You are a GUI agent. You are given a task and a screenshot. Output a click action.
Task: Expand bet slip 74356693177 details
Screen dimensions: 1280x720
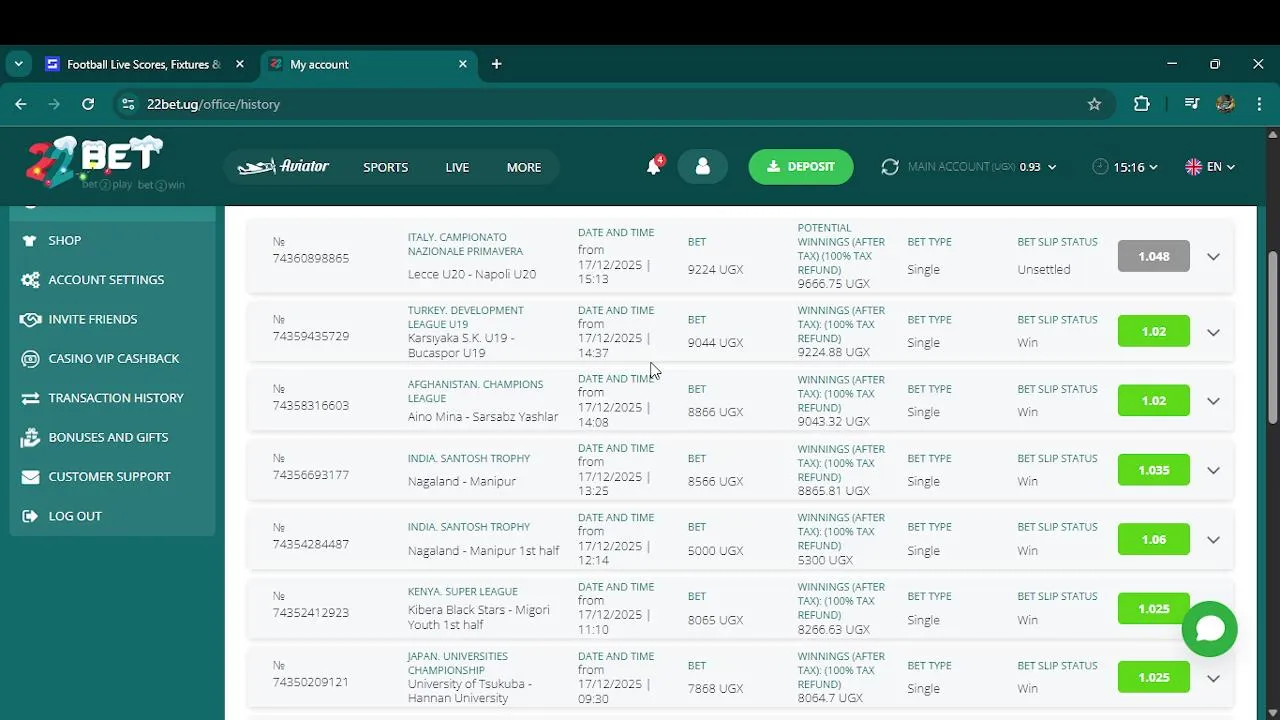point(1213,470)
